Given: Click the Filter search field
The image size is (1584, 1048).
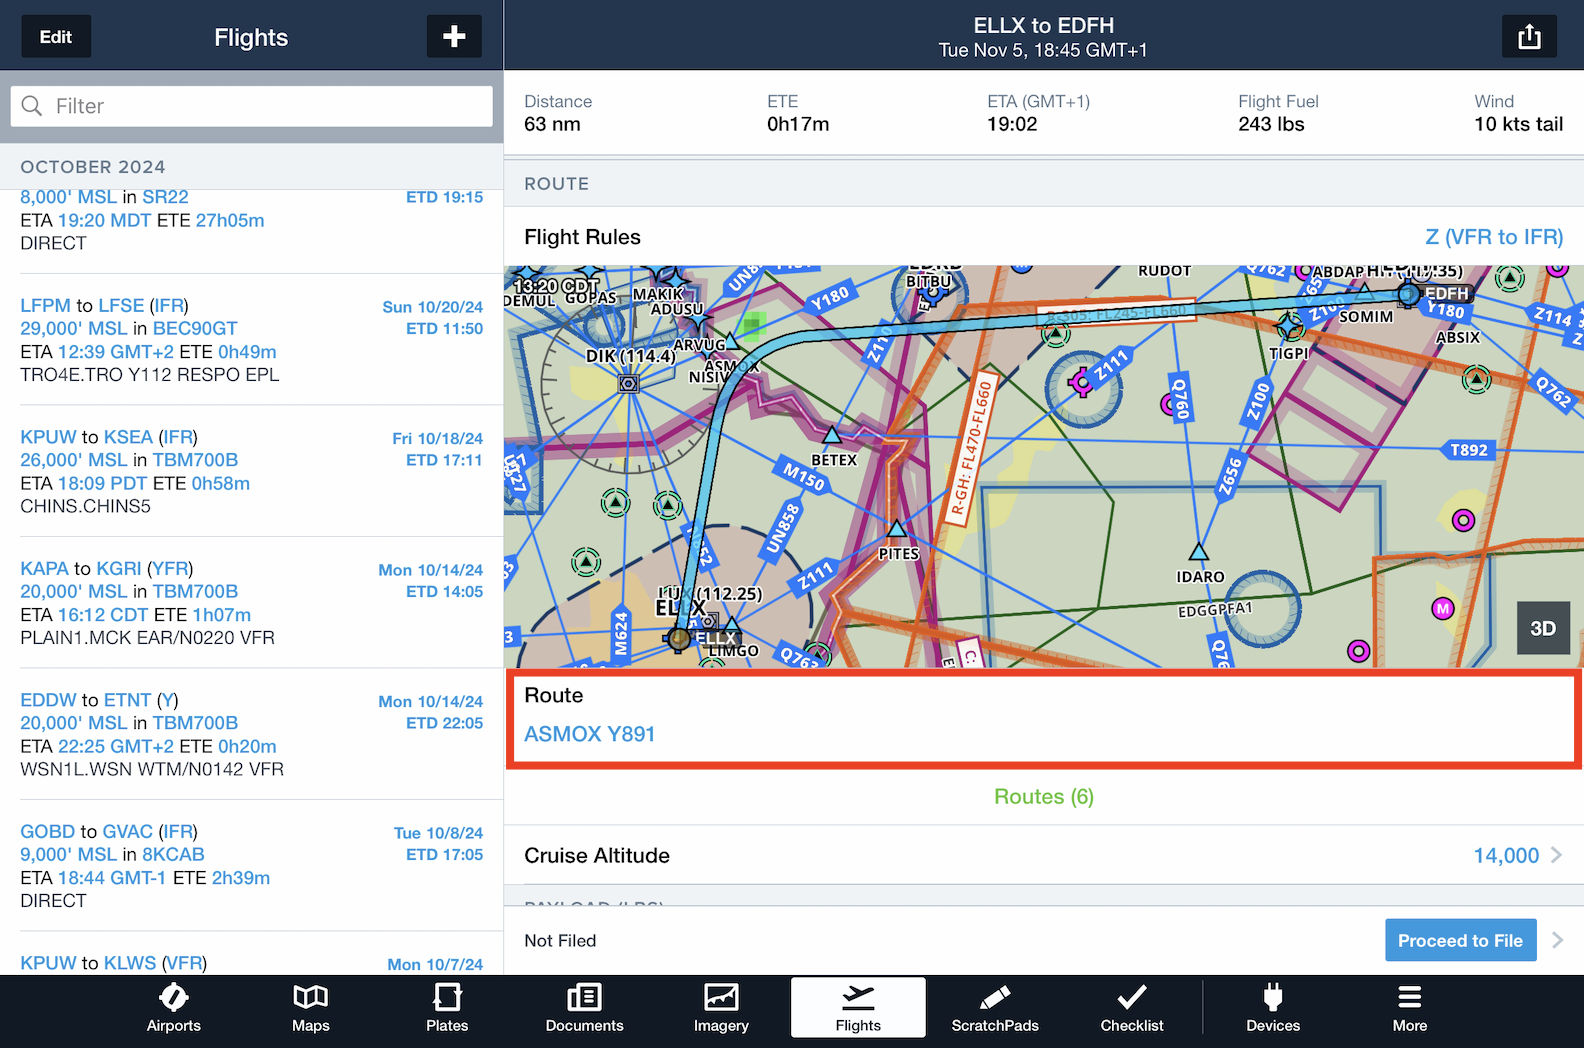Looking at the screenshot, I should click(x=252, y=106).
